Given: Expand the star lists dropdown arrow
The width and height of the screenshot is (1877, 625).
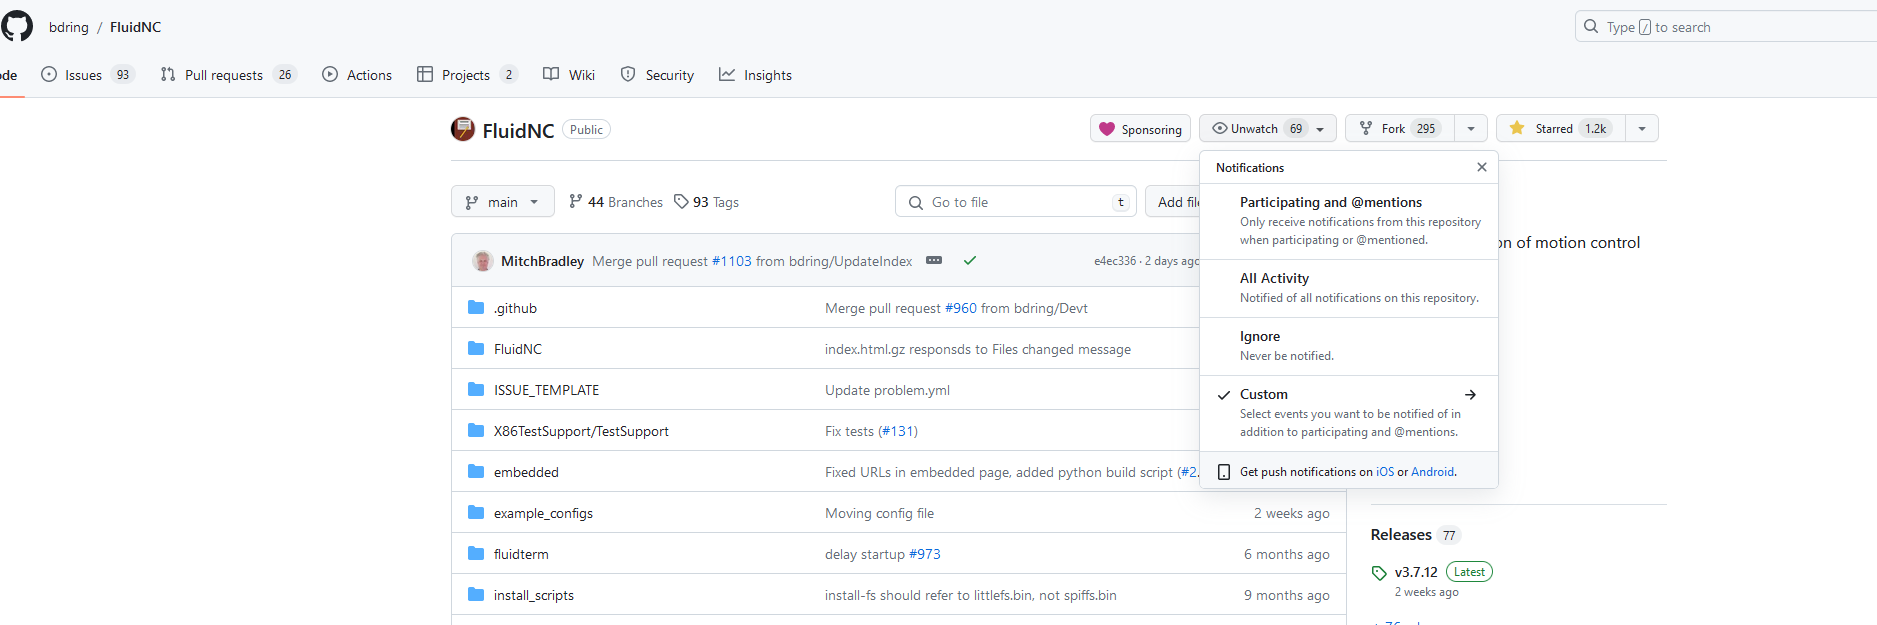Looking at the screenshot, I should (x=1642, y=129).
